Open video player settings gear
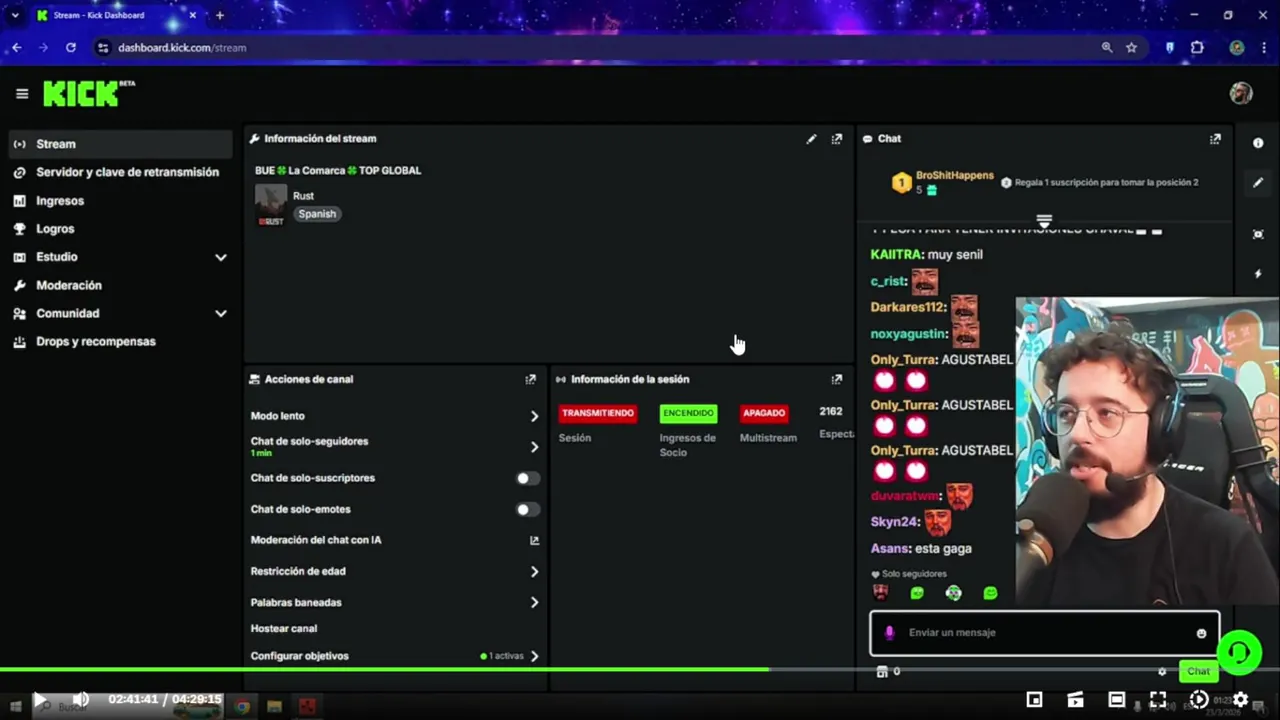 click(x=1240, y=700)
